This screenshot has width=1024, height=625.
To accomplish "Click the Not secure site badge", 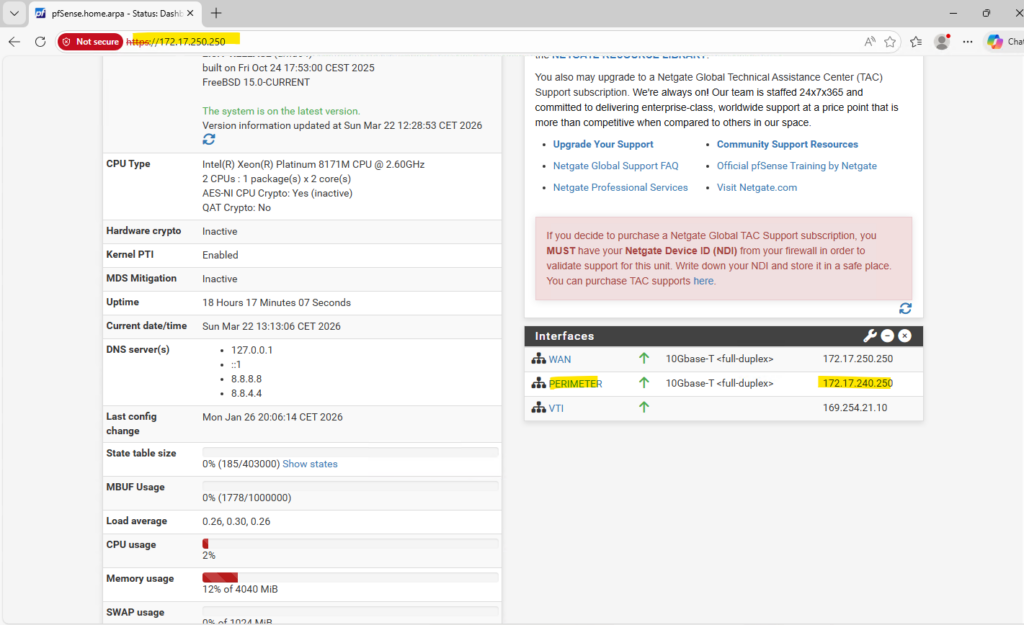I will pos(90,42).
